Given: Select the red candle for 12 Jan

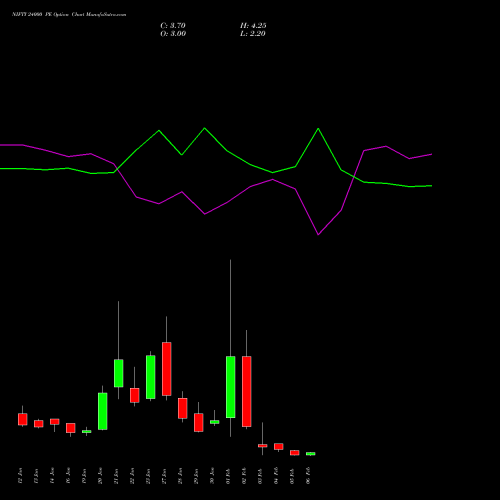Looking at the screenshot, I should [23, 419].
